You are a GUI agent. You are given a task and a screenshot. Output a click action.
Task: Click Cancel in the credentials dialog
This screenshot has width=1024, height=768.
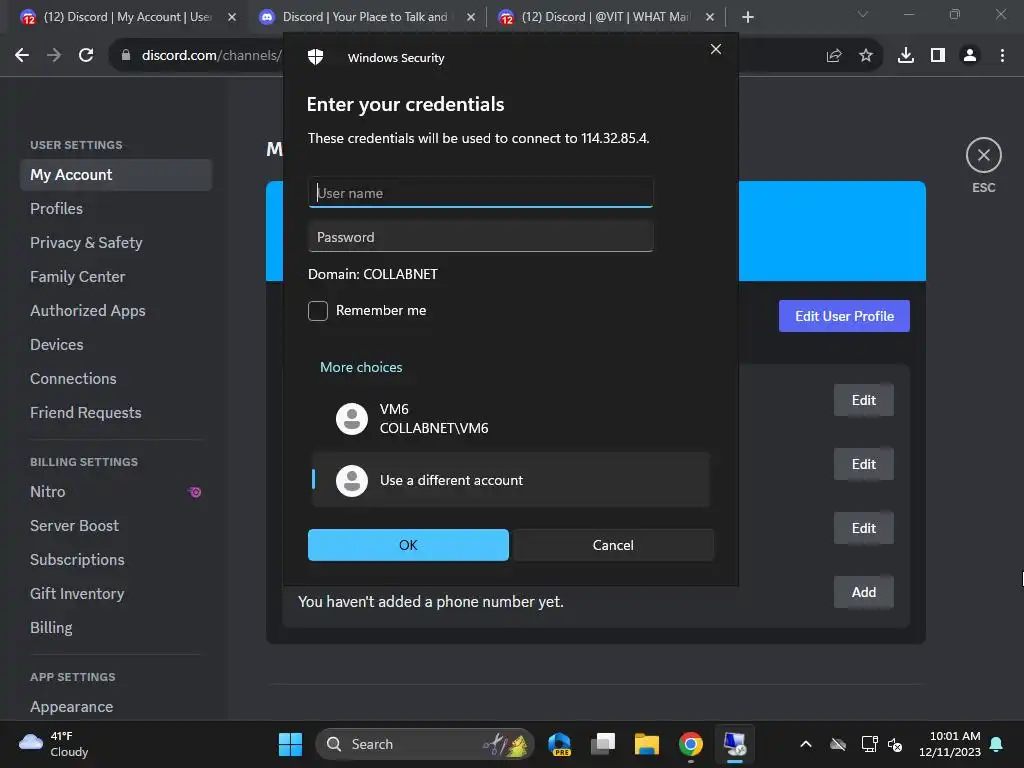[613, 545]
